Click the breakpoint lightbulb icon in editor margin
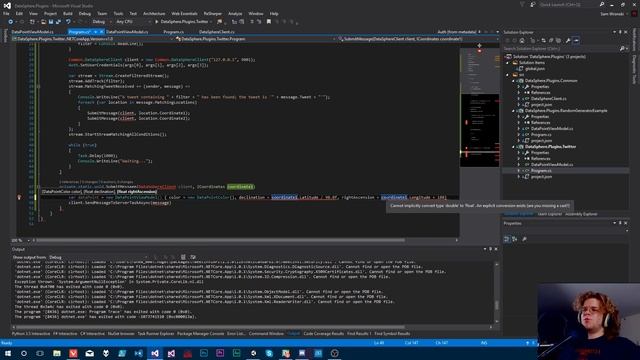640x360 pixels. 19,197
